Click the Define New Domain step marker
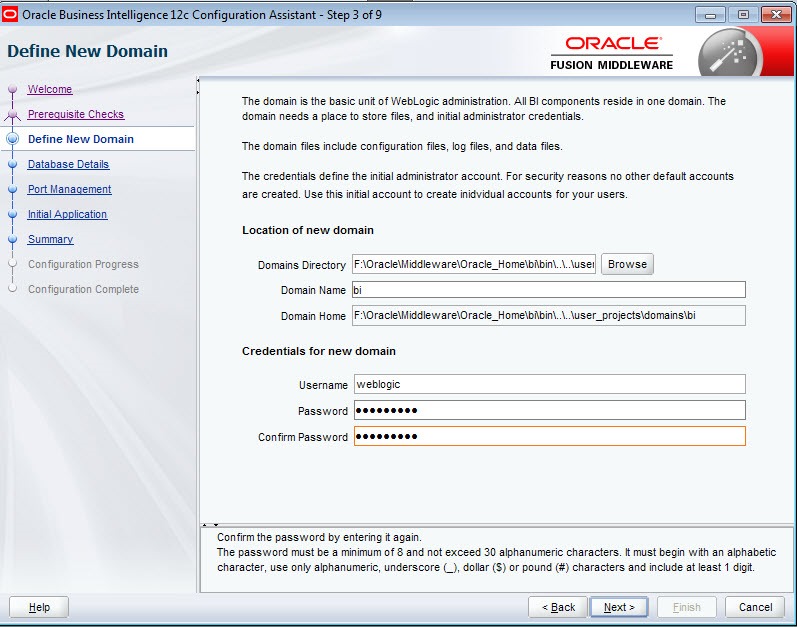Screen dimensions: 797x627 (13, 139)
